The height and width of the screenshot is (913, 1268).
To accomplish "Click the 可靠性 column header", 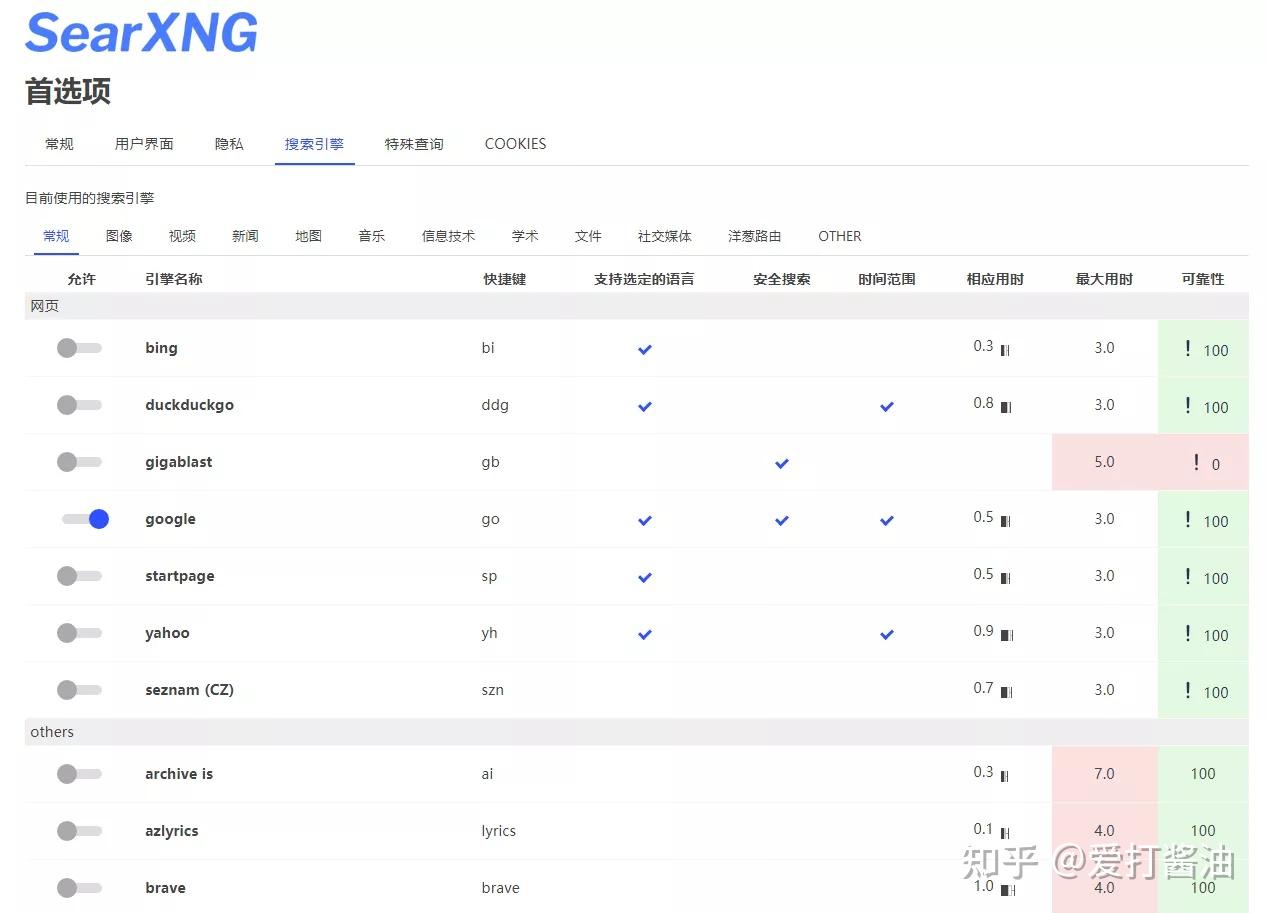I will (x=1203, y=279).
